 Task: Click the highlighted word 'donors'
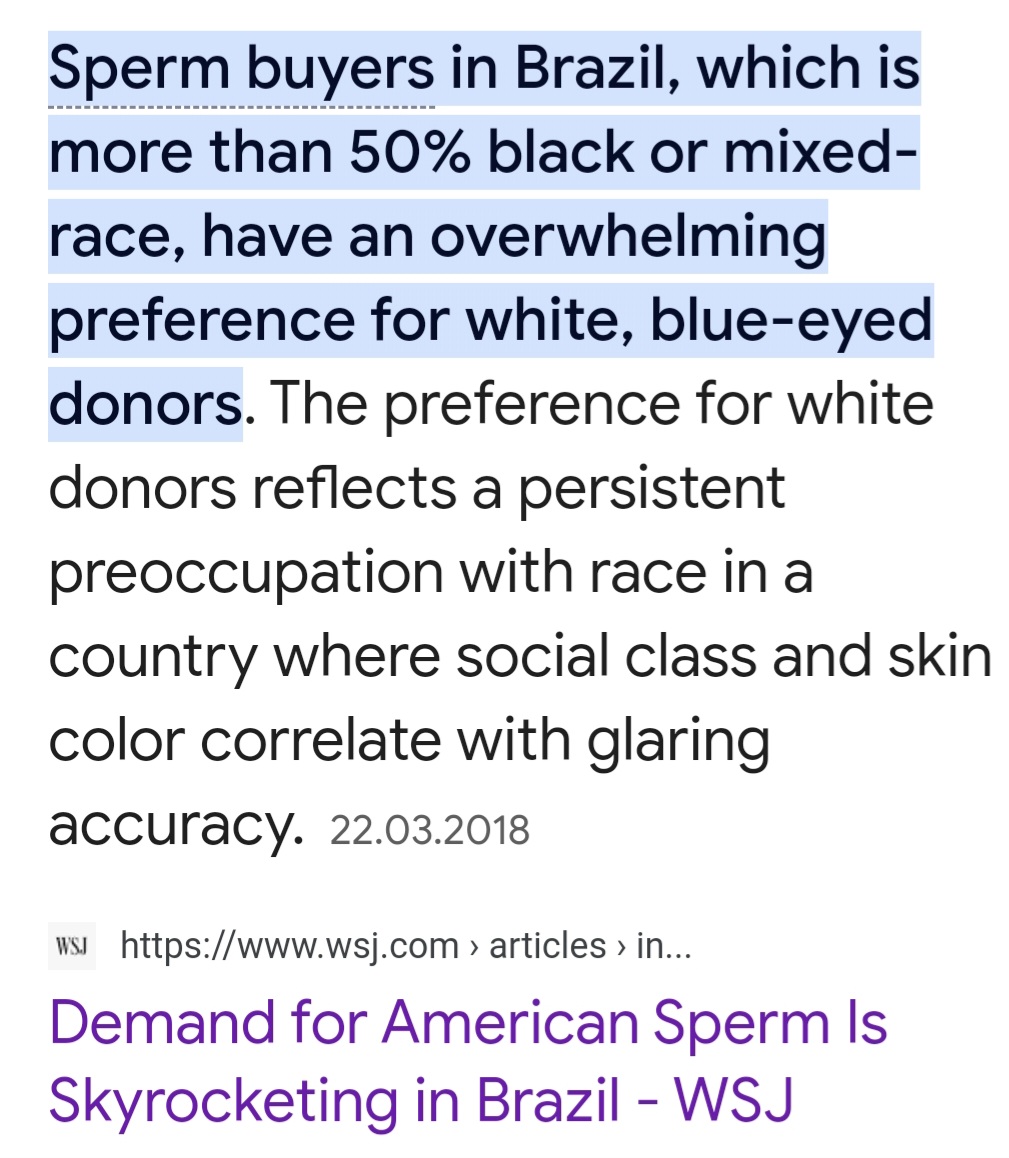click(144, 405)
